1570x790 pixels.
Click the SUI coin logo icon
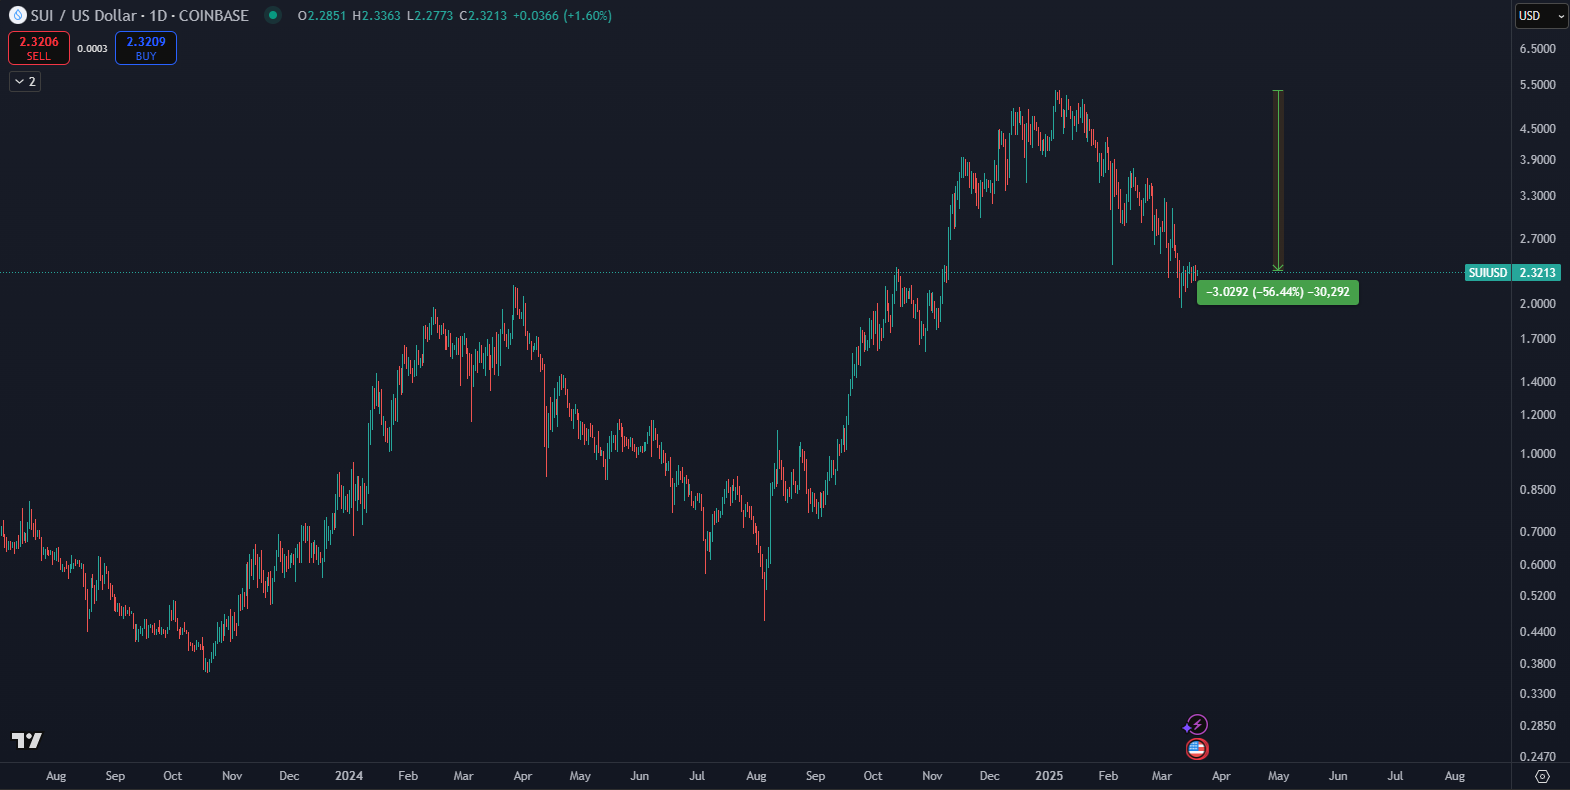tap(17, 15)
